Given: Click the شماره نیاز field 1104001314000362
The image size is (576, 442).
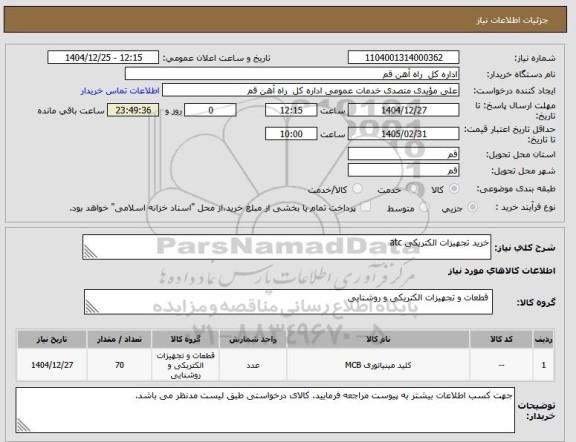Looking at the screenshot, I should [403, 58].
